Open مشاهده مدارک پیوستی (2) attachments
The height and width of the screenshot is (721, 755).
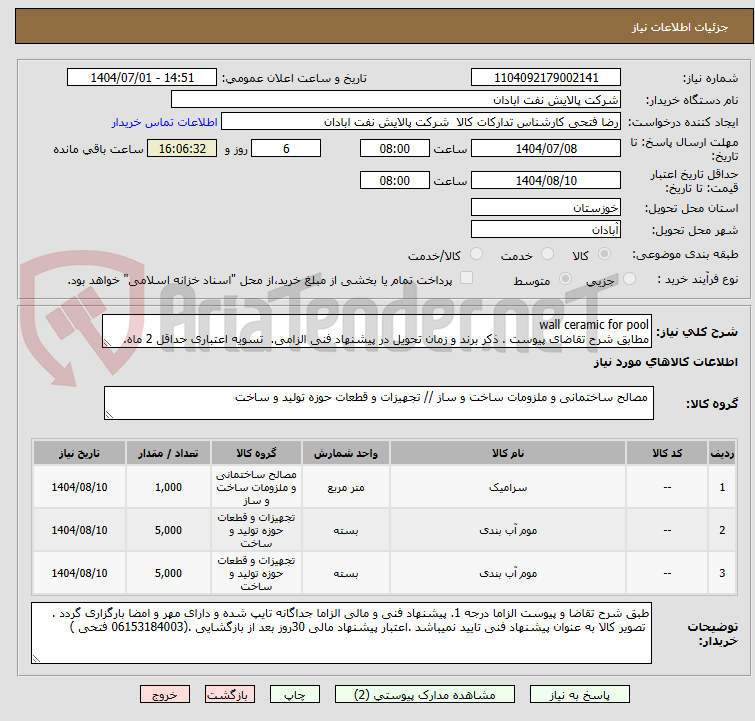click(x=414, y=694)
